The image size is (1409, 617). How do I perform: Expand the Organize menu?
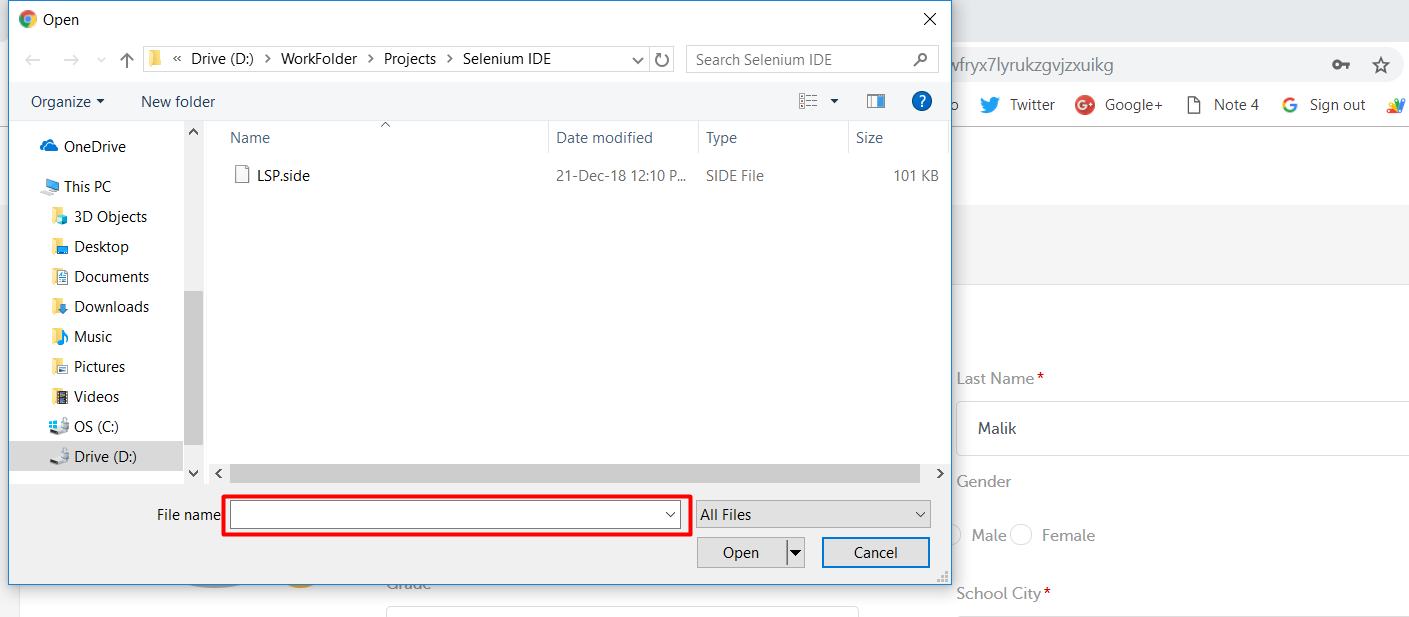(67, 101)
